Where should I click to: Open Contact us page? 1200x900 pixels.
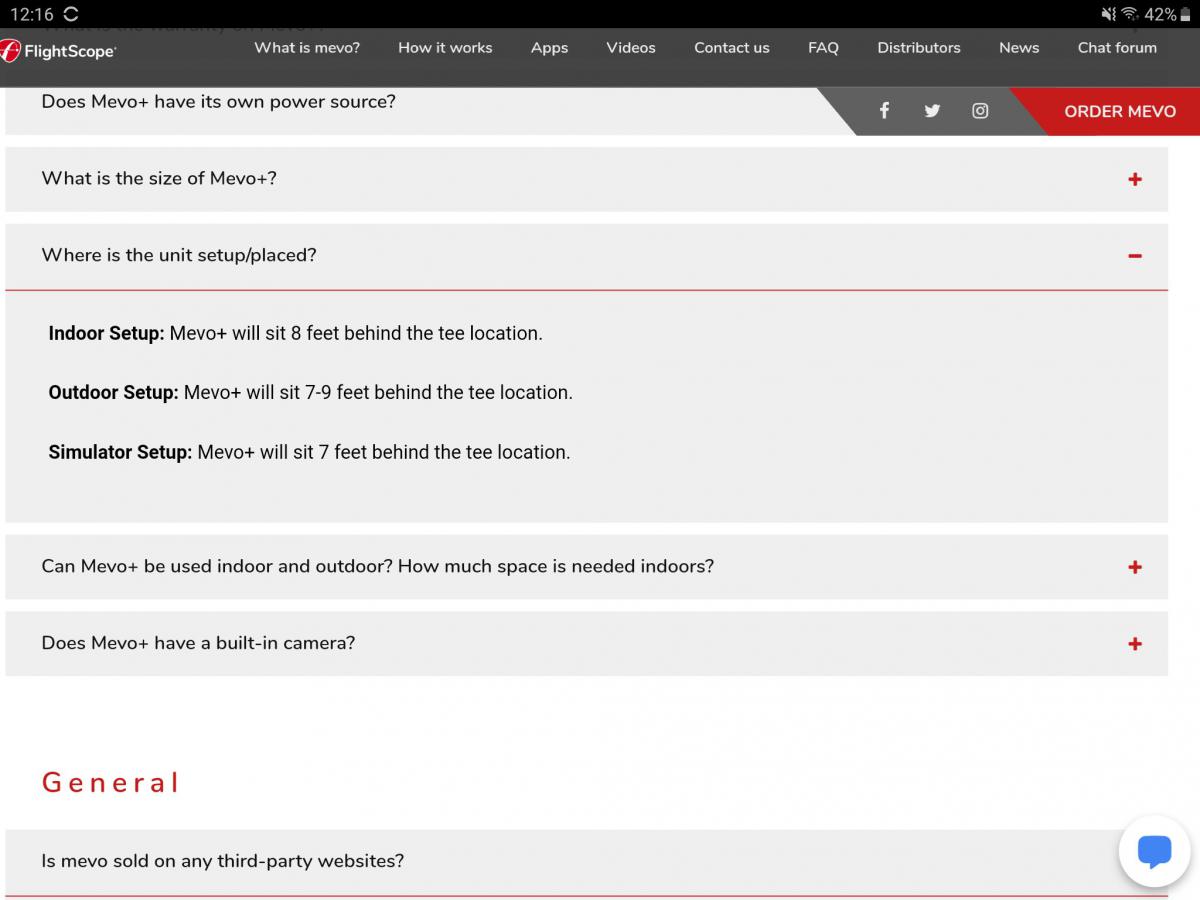point(732,47)
